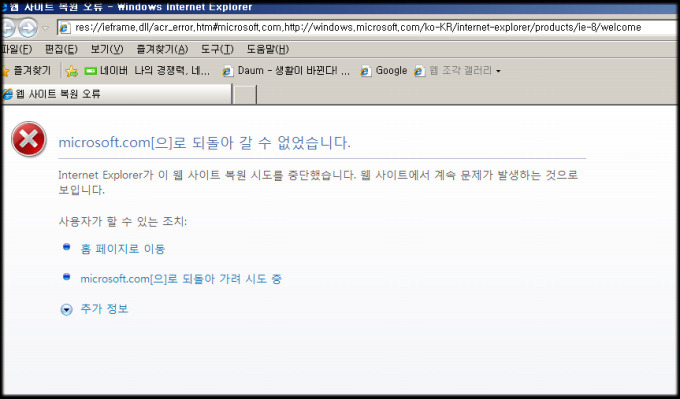Click the 추가 정보 text link
Image resolution: width=680 pixels, height=399 pixels.
point(104,309)
